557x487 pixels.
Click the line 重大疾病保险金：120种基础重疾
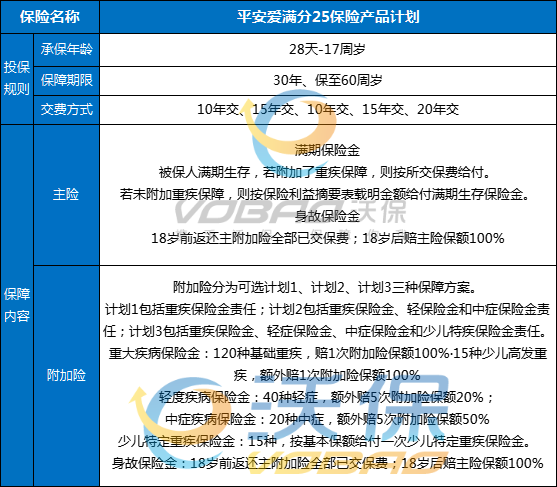click(328, 353)
